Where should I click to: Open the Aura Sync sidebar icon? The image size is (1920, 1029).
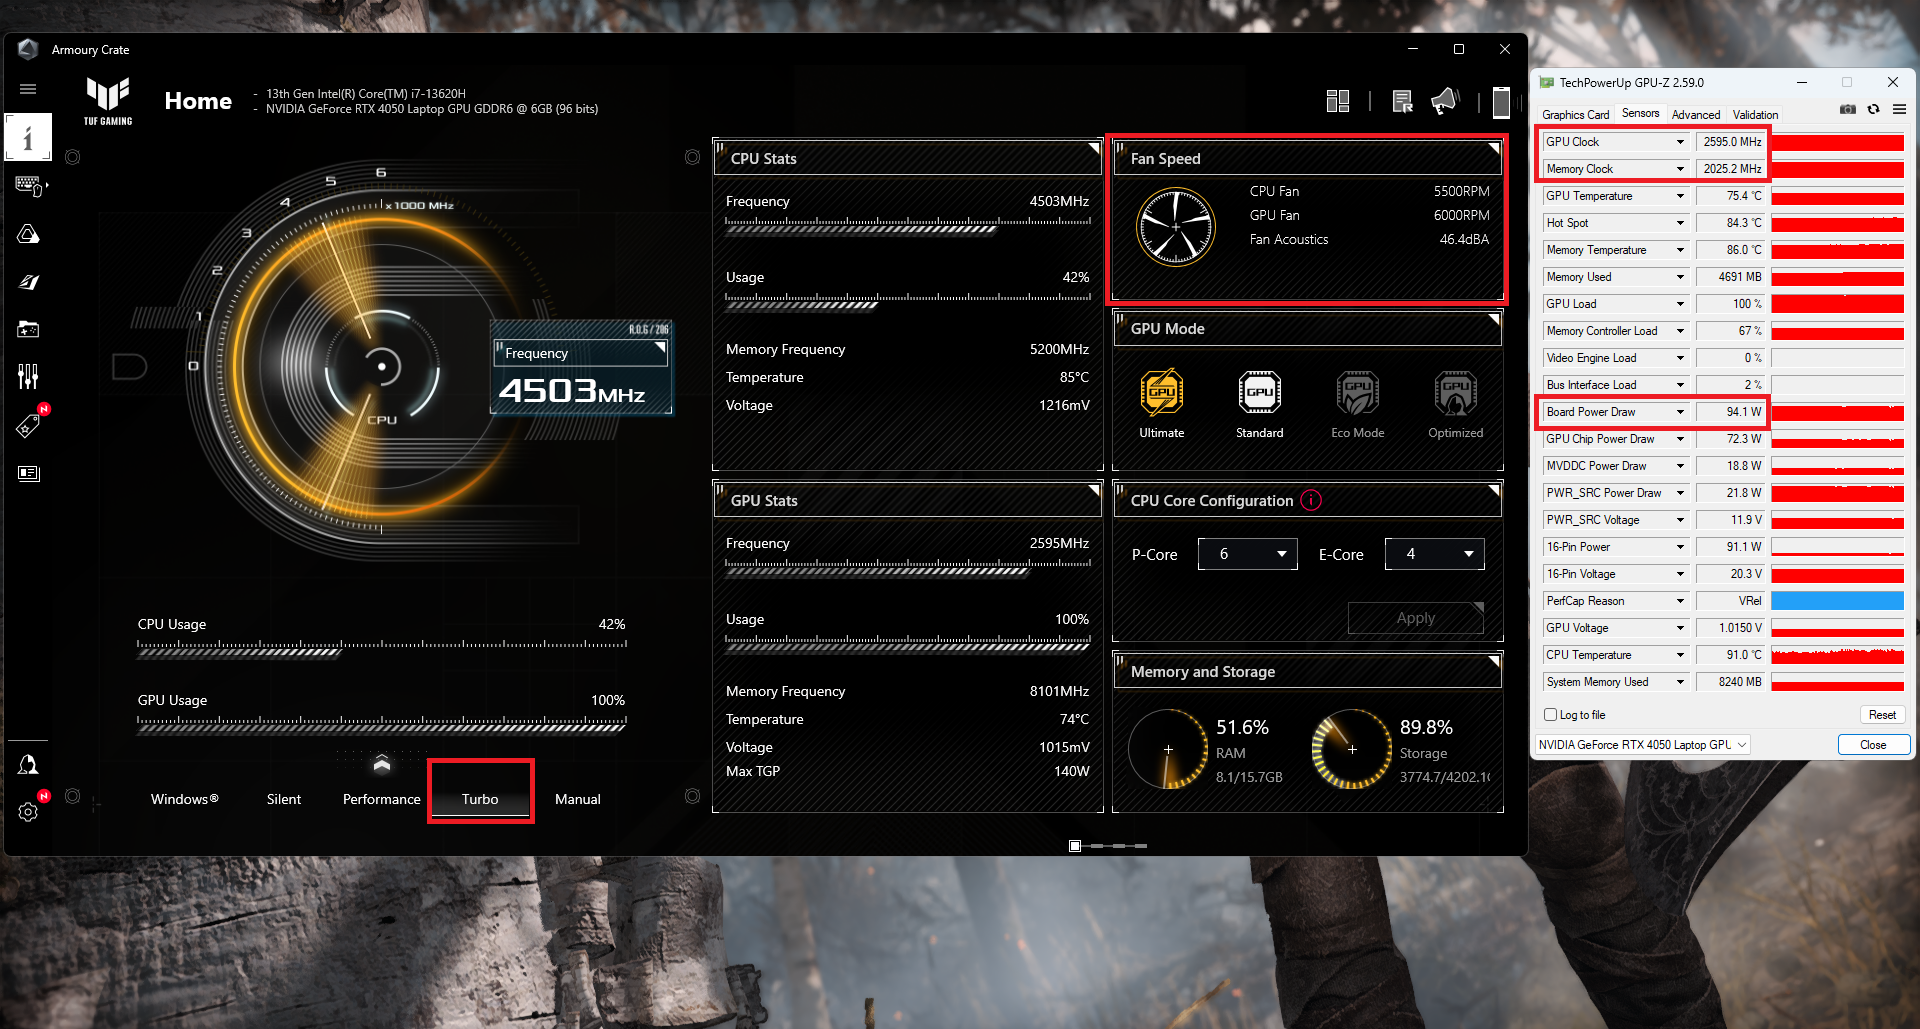(x=28, y=234)
